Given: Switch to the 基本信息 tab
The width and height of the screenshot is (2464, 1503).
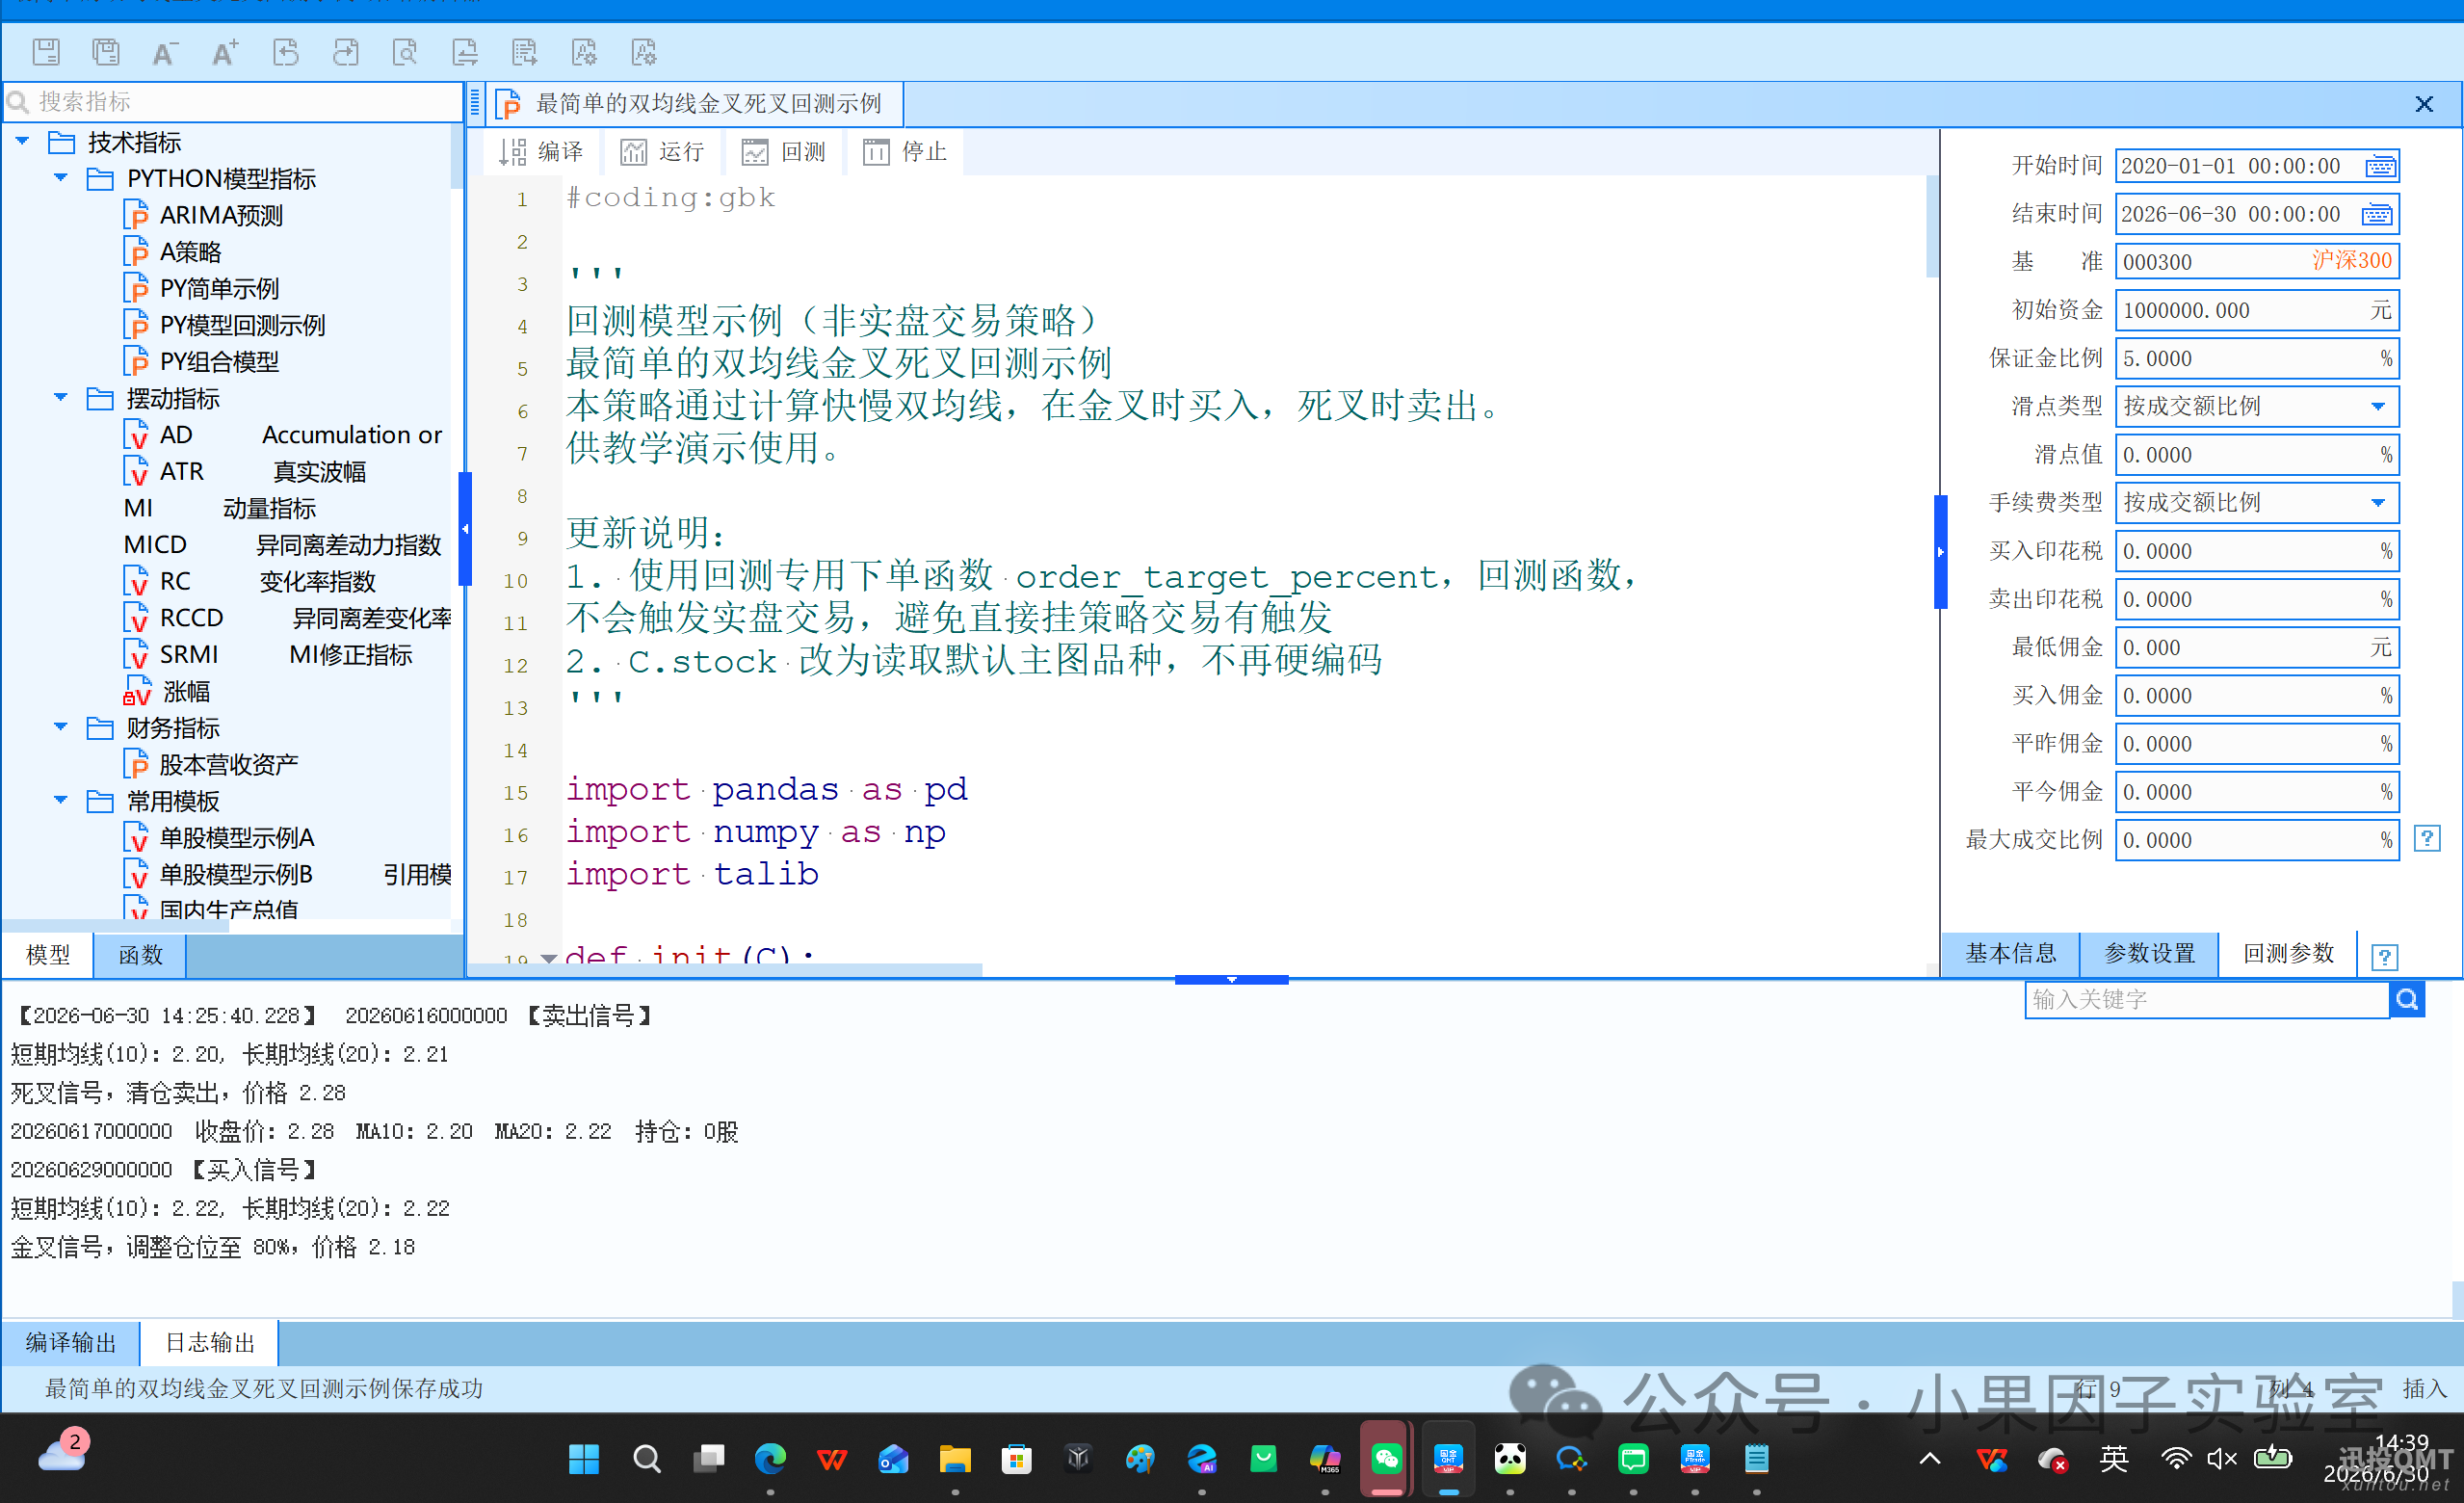Looking at the screenshot, I should tap(2011, 954).
